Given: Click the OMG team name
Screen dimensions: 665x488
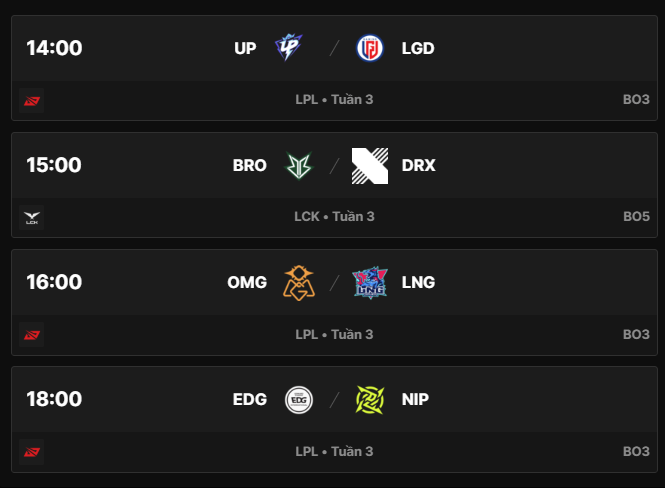Looking at the screenshot, I should pos(247,282).
